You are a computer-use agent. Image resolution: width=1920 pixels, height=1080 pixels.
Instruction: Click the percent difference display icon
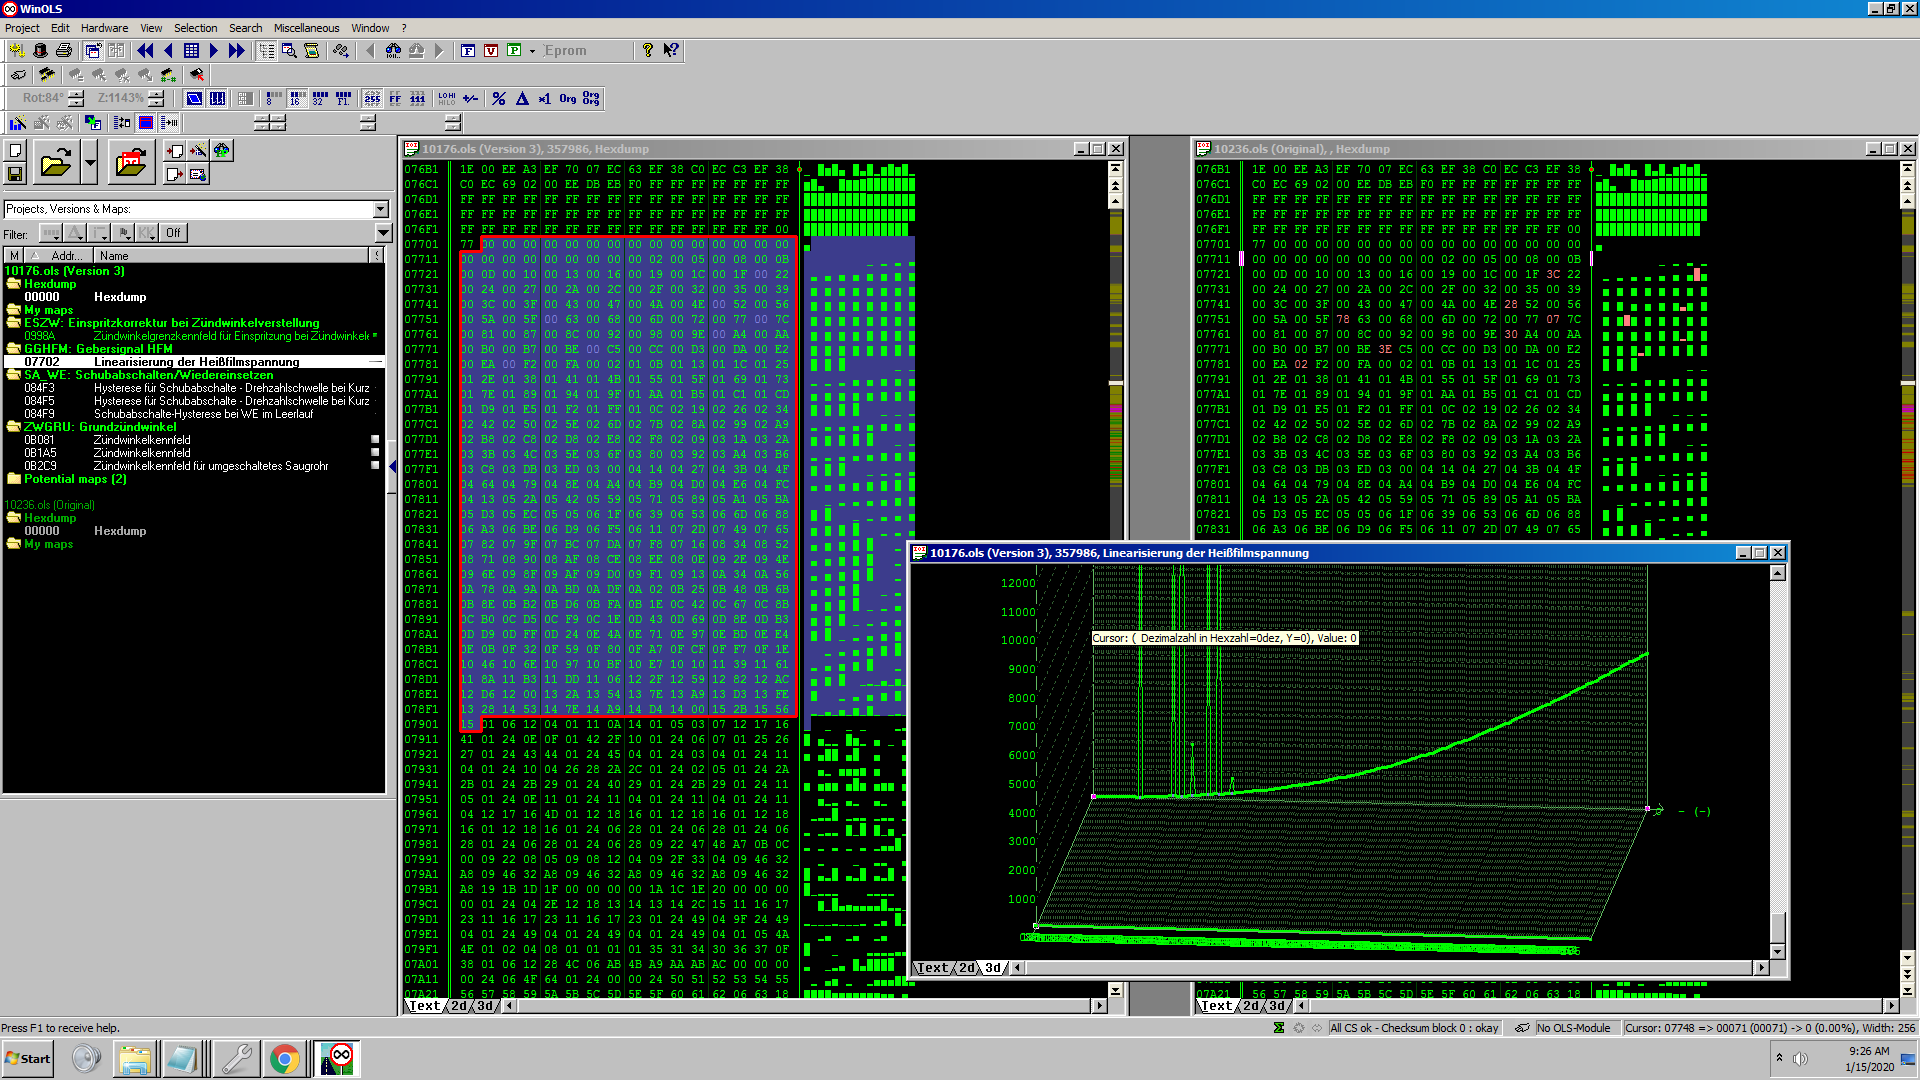click(x=499, y=98)
